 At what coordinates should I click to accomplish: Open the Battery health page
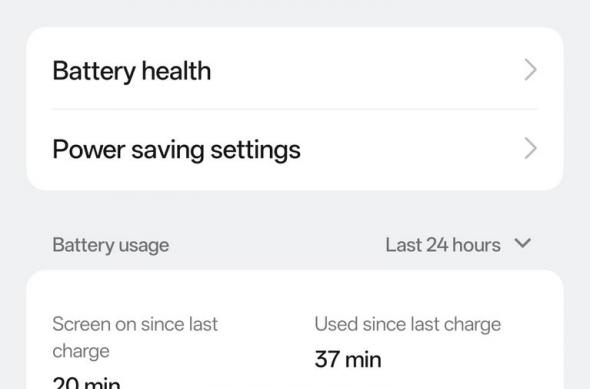[x=295, y=70]
